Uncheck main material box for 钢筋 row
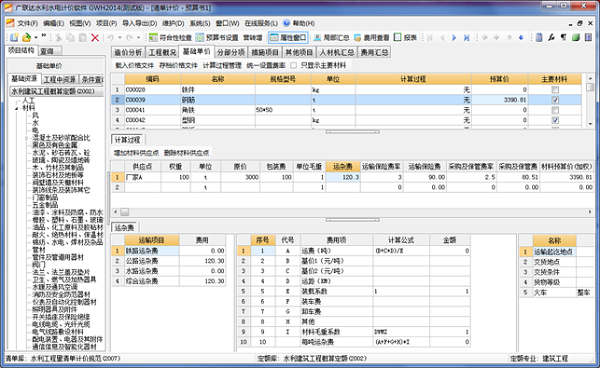The width and height of the screenshot is (600, 368). click(555, 100)
